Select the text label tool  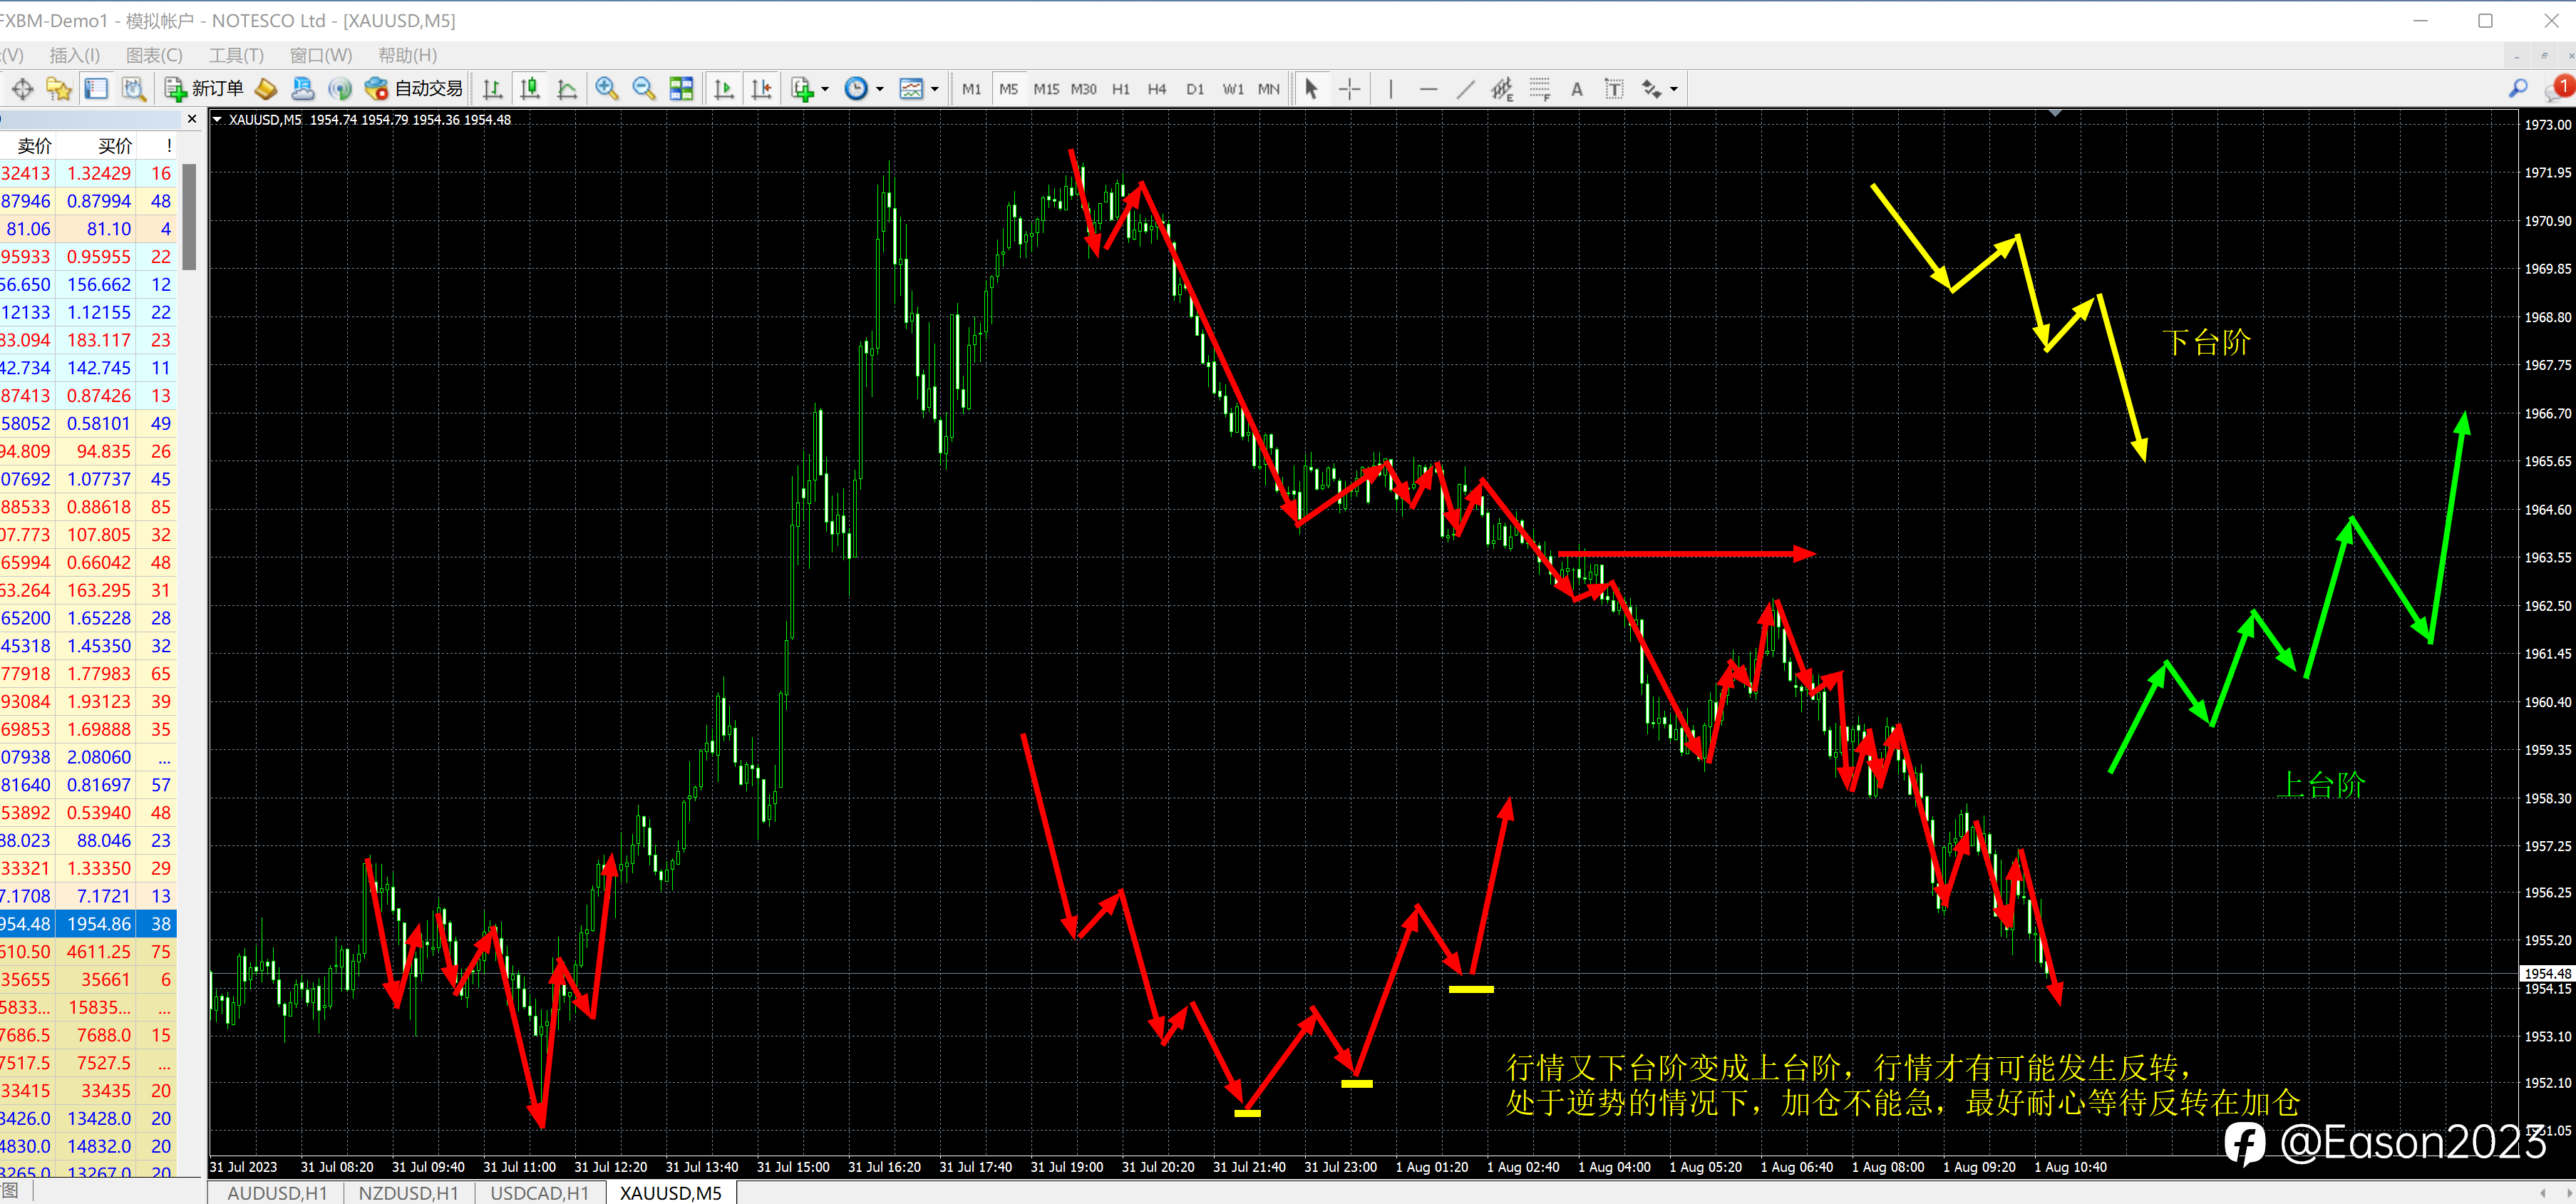tap(1614, 89)
